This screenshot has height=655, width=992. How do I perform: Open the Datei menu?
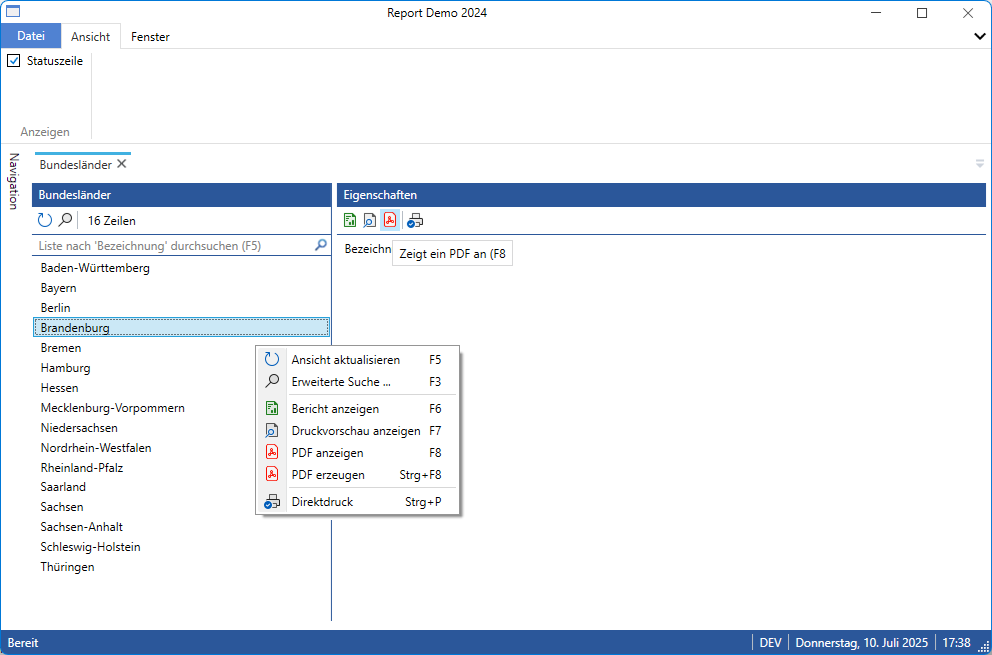(x=31, y=36)
